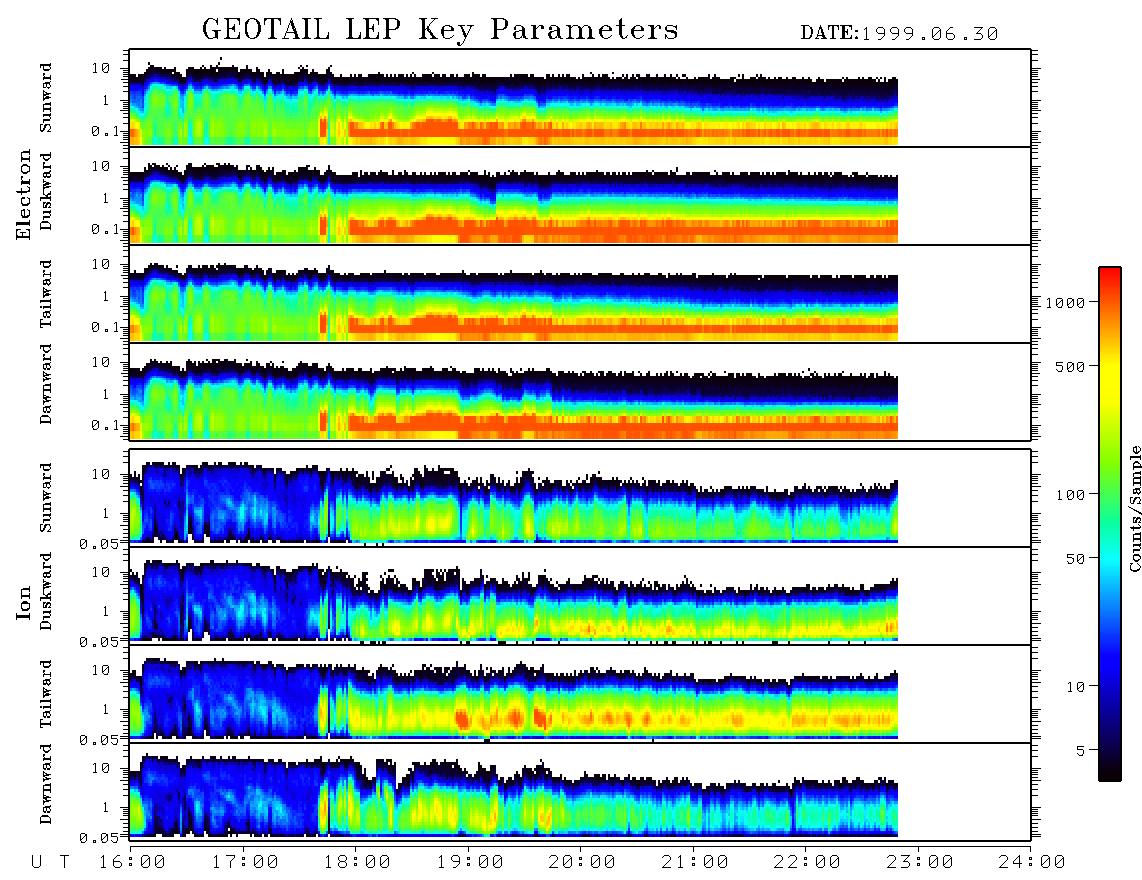Click the 21:00 time axis label
Image resolution: width=1142 pixels, height=880 pixels.
(x=695, y=862)
